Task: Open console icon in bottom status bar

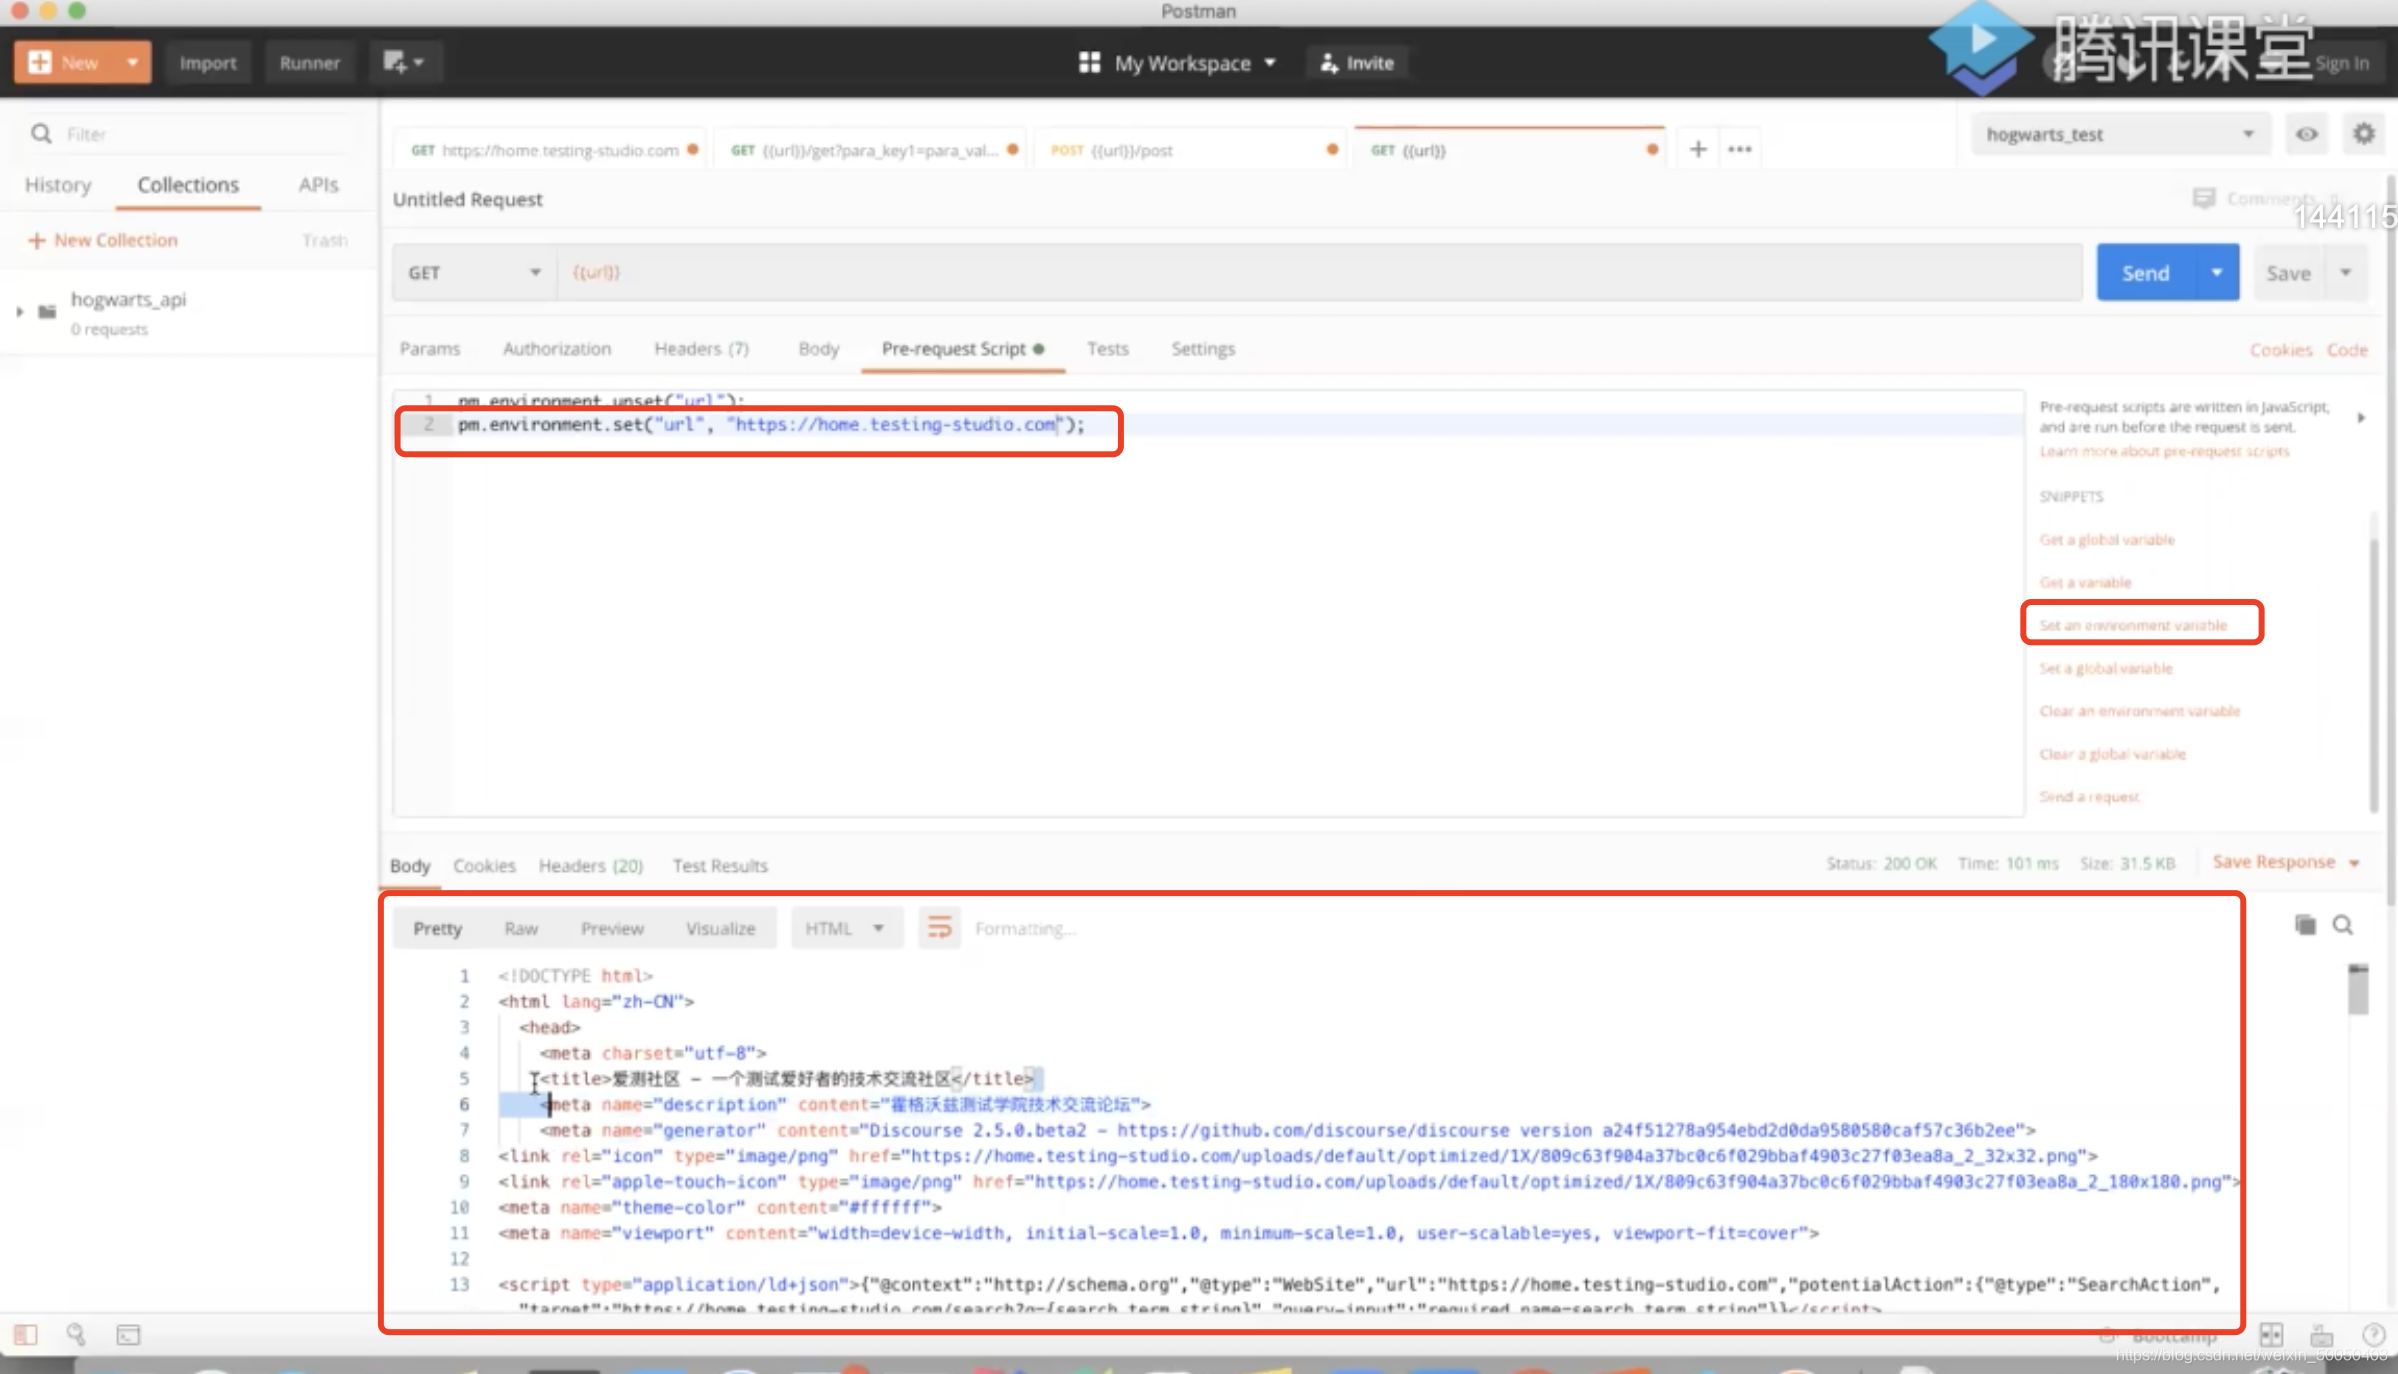Action: click(128, 1335)
